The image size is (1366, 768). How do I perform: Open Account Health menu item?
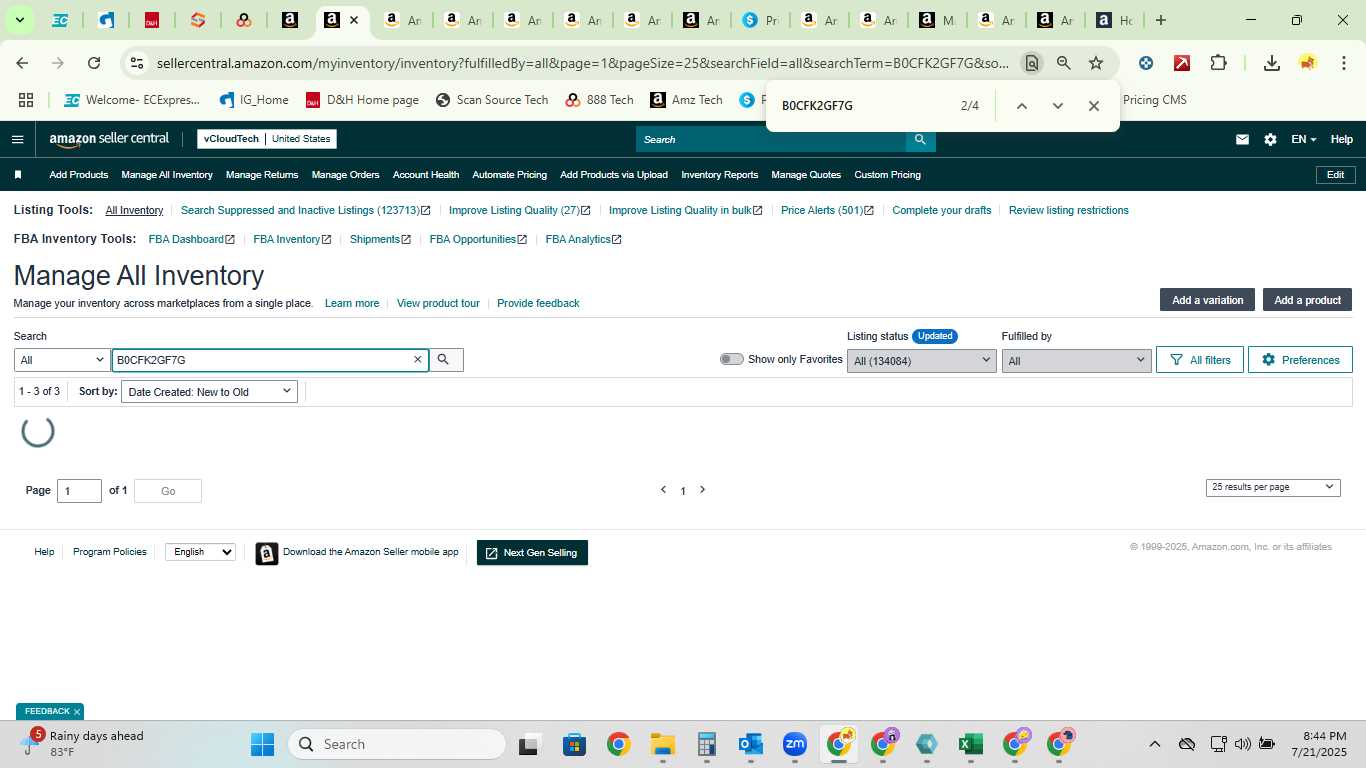pyautogui.click(x=426, y=175)
